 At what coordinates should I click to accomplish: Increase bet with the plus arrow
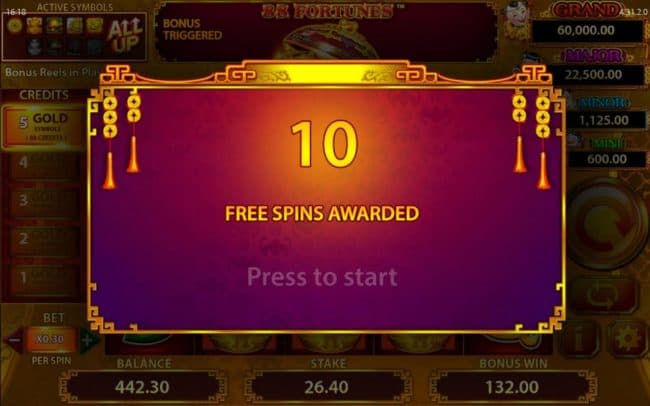(88, 340)
